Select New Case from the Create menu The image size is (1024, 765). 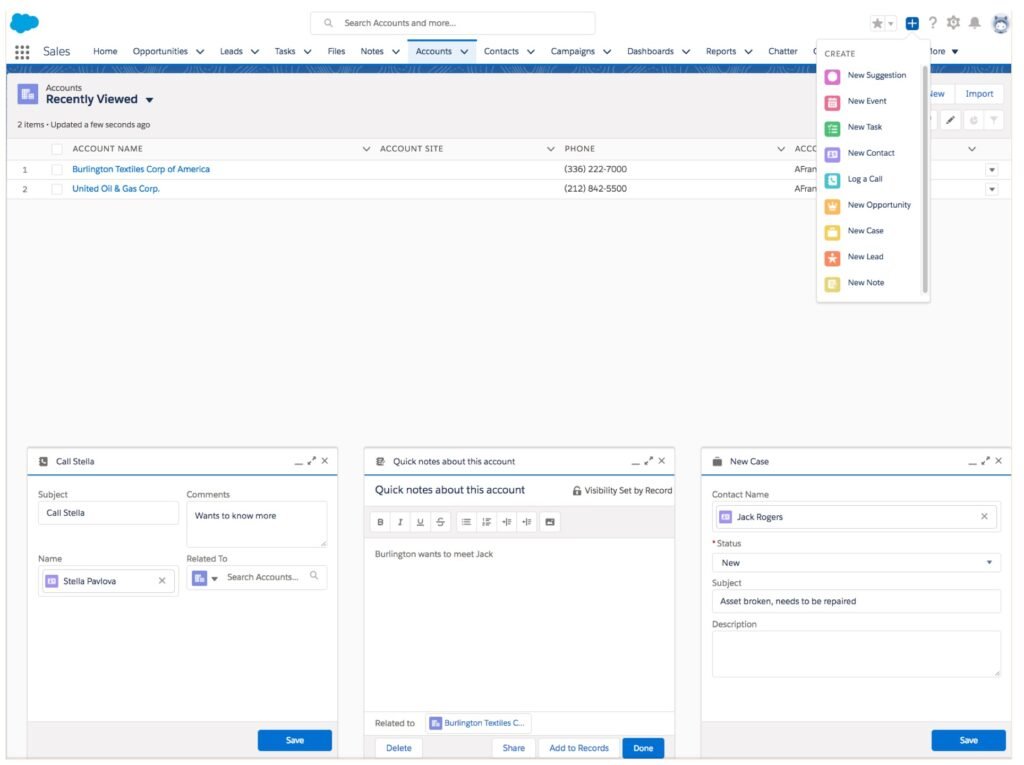point(865,231)
